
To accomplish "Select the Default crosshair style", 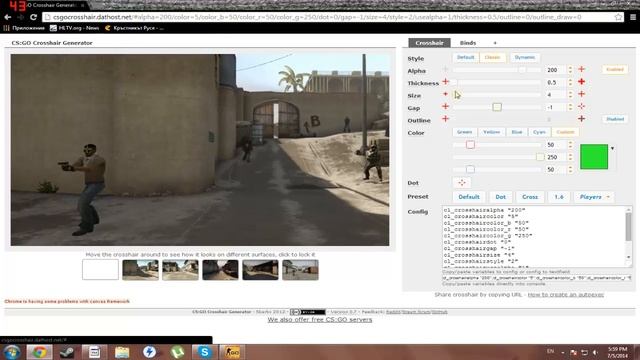I will pyautogui.click(x=465, y=58).
